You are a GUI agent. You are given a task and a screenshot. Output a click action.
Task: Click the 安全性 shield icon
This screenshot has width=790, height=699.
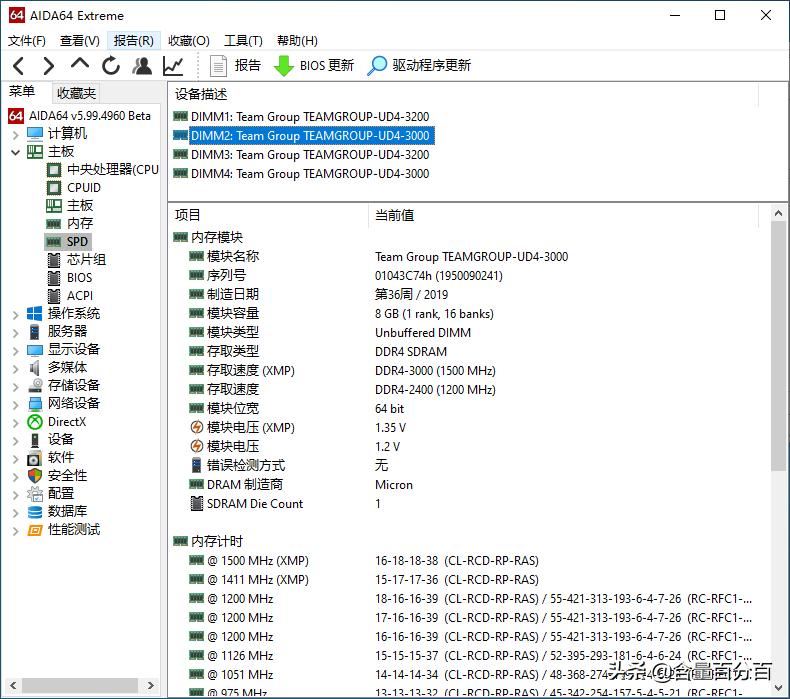[x=35, y=476]
